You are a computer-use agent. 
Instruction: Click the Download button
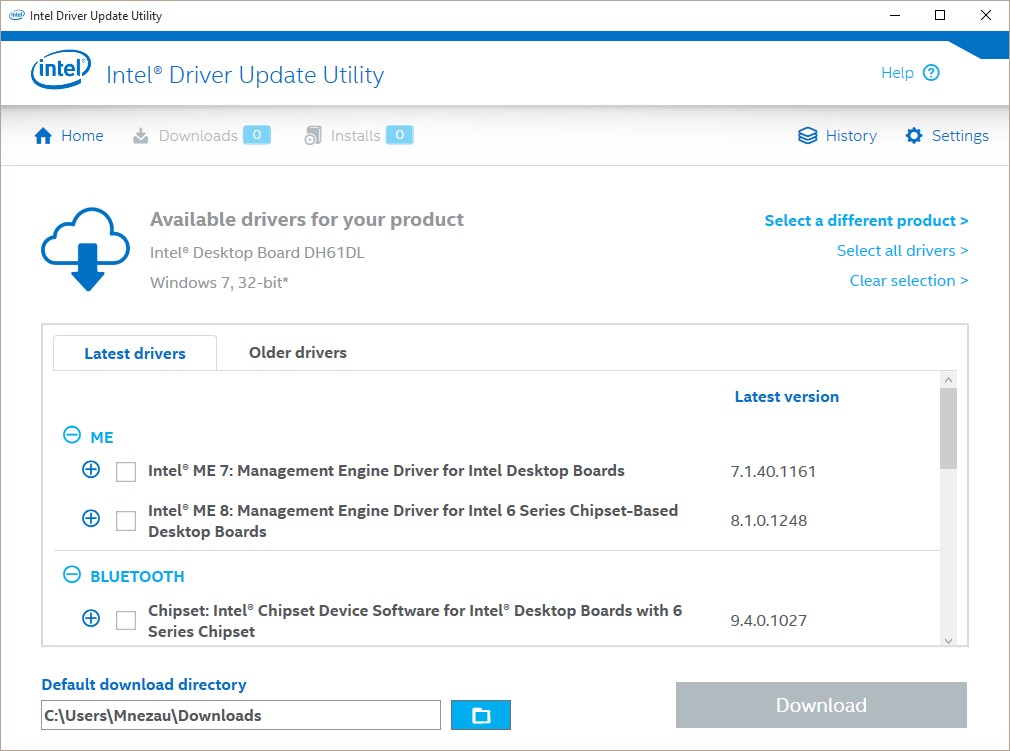coord(821,705)
